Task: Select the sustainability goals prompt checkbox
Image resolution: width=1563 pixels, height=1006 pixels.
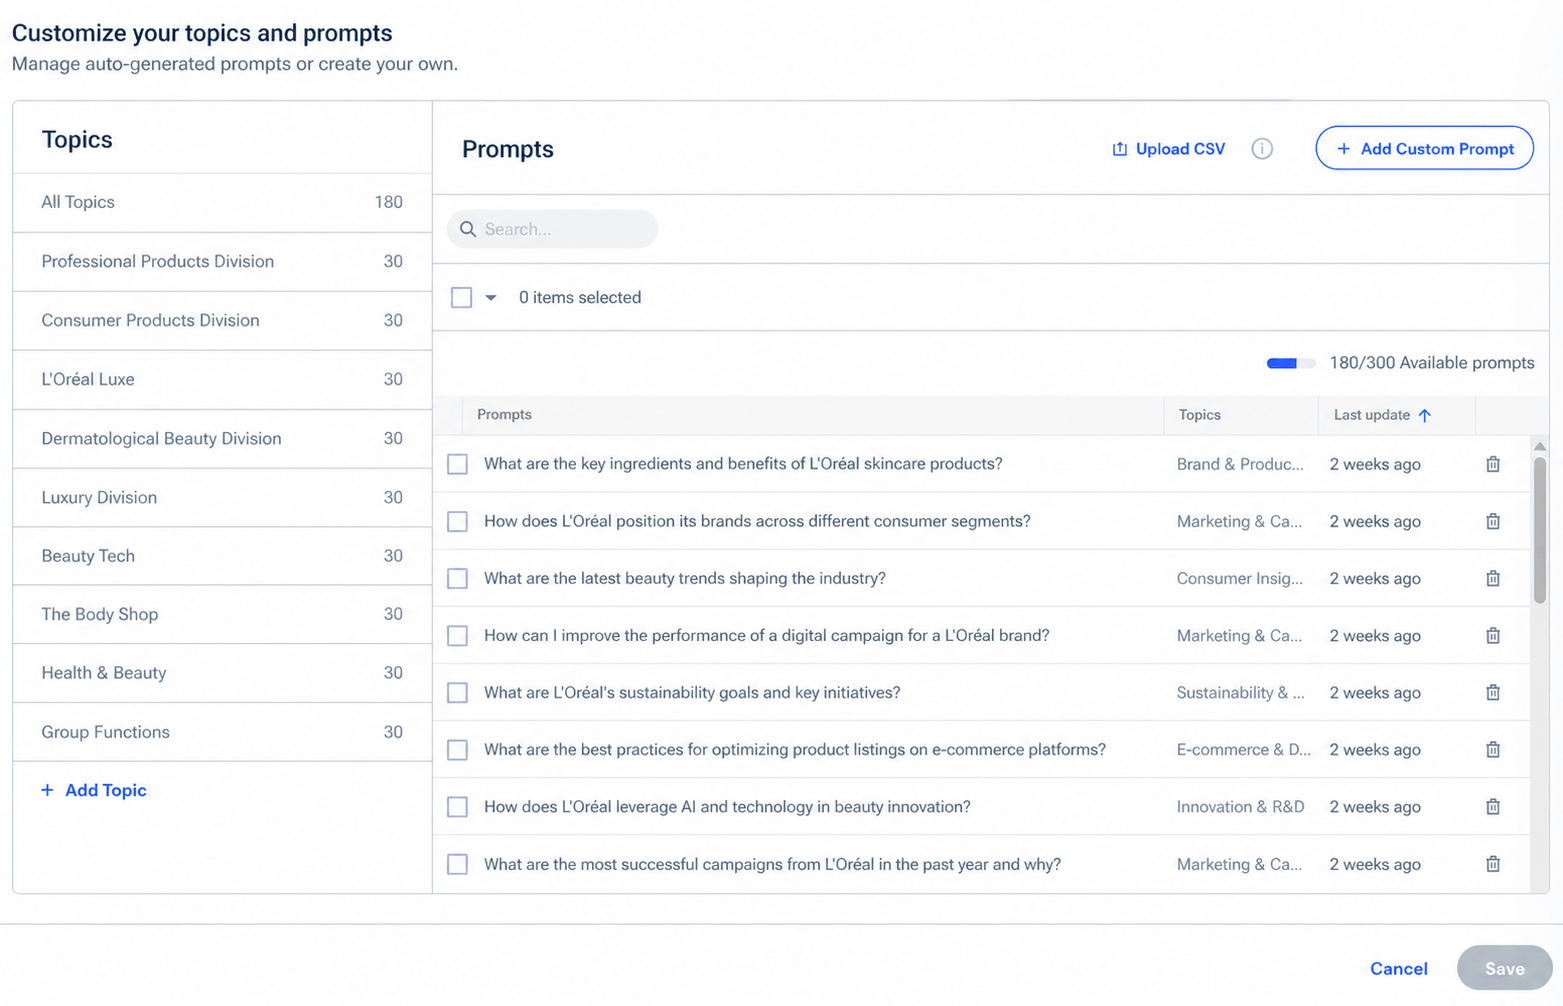Action: [x=457, y=692]
